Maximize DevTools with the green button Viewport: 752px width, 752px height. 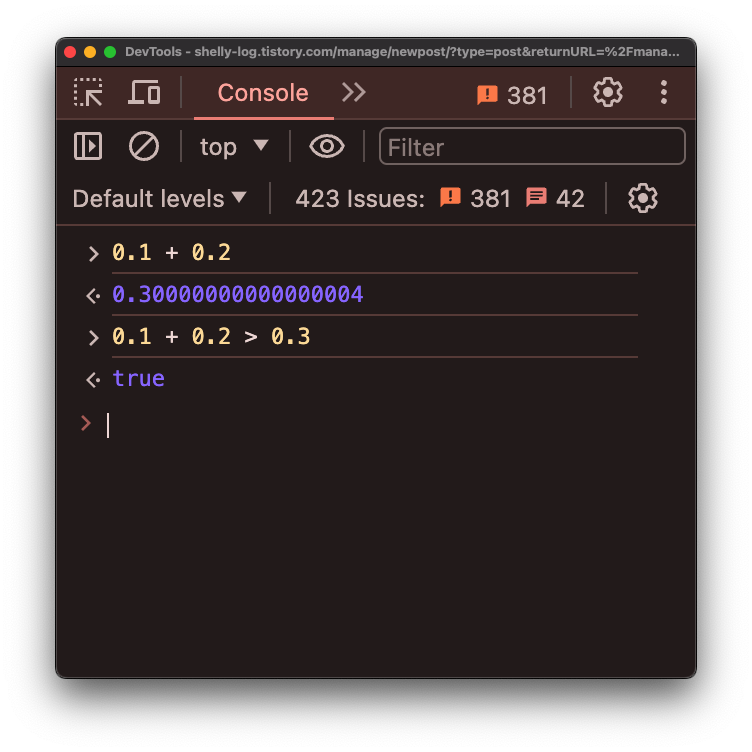tap(110, 52)
